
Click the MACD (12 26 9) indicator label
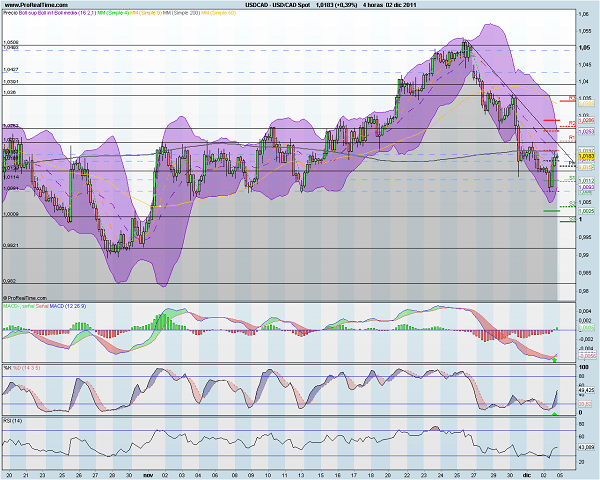(x=68, y=306)
